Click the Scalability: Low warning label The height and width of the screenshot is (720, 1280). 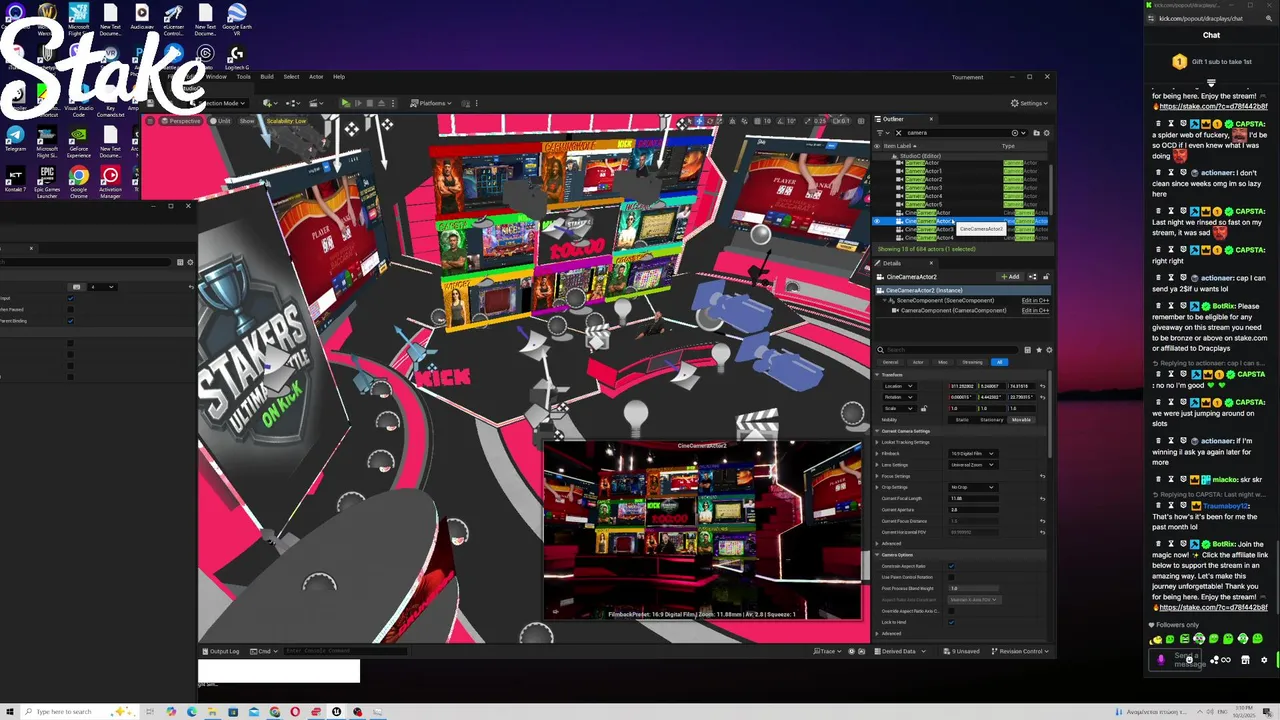286,121
